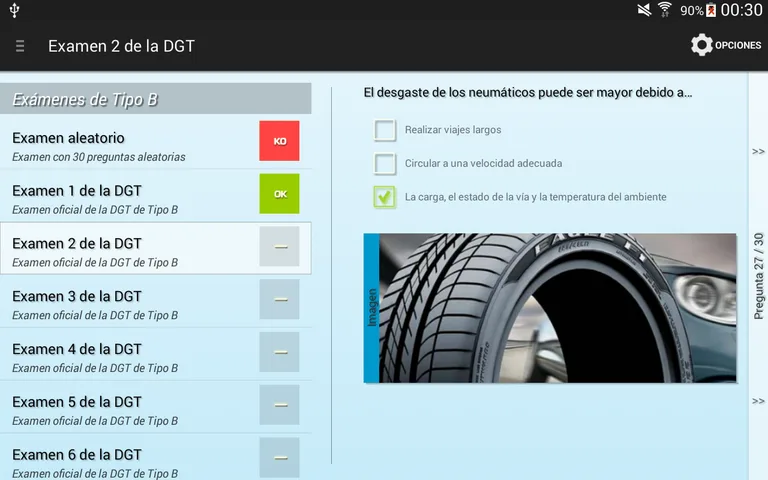This screenshot has height=480, width=768.
Task: Tap the Wi-Fi status icon
Action: pos(665,10)
